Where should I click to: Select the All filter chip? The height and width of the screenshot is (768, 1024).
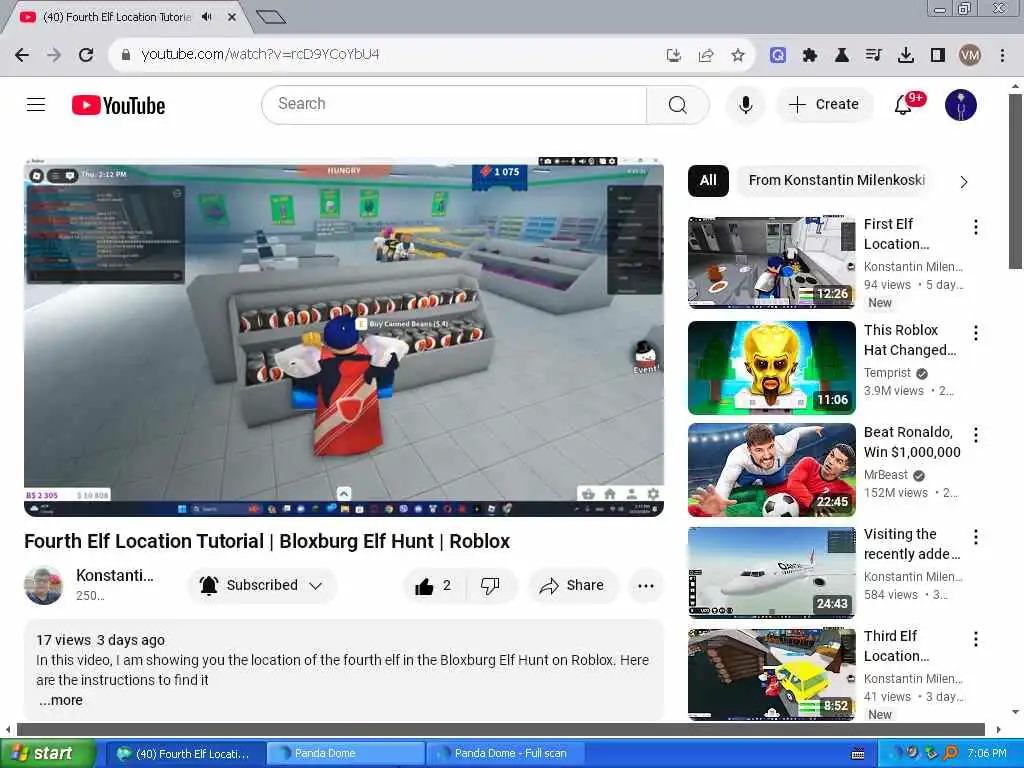708,181
